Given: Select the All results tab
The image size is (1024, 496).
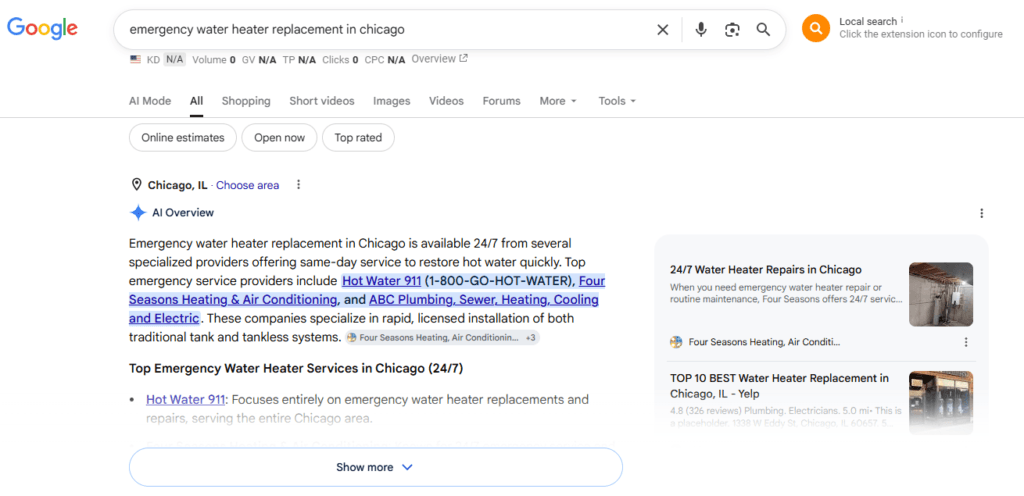Looking at the screenshot, I should click(x=197, y=101).
